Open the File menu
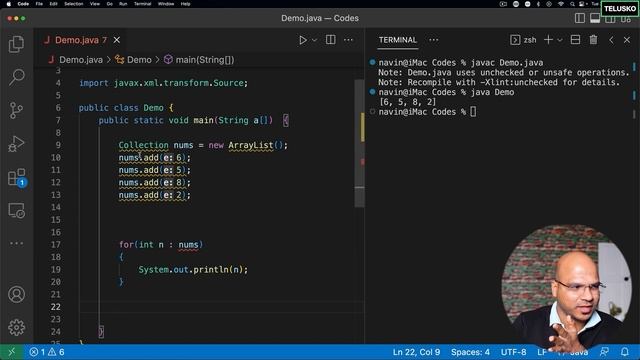The width and height of the screenshot is (640, 360). [39, 4]
